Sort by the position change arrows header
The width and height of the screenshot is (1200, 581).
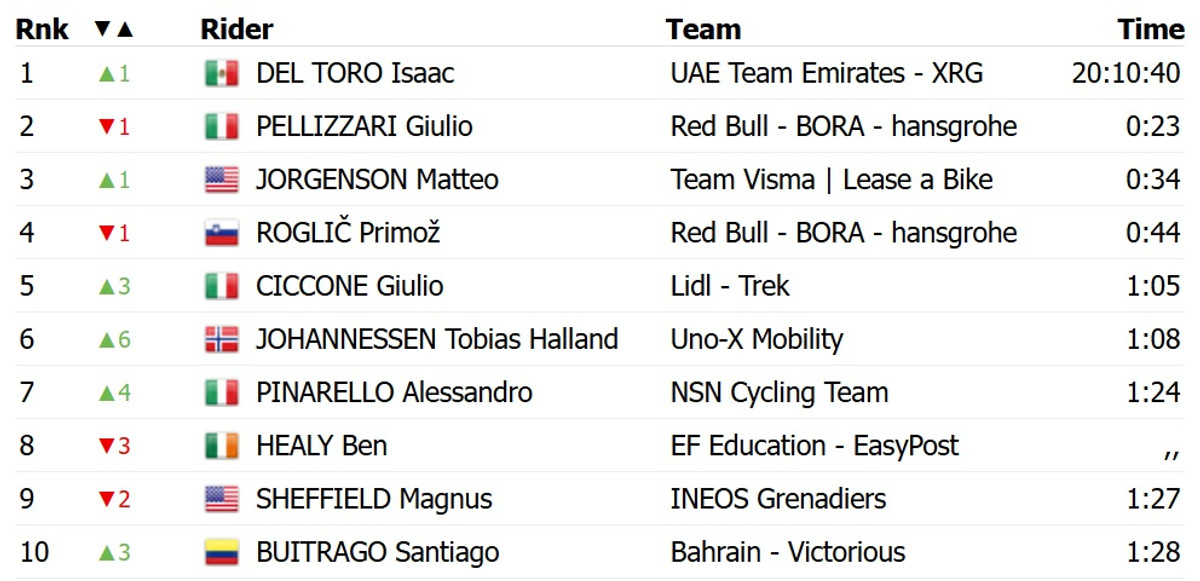coord(114,29)
